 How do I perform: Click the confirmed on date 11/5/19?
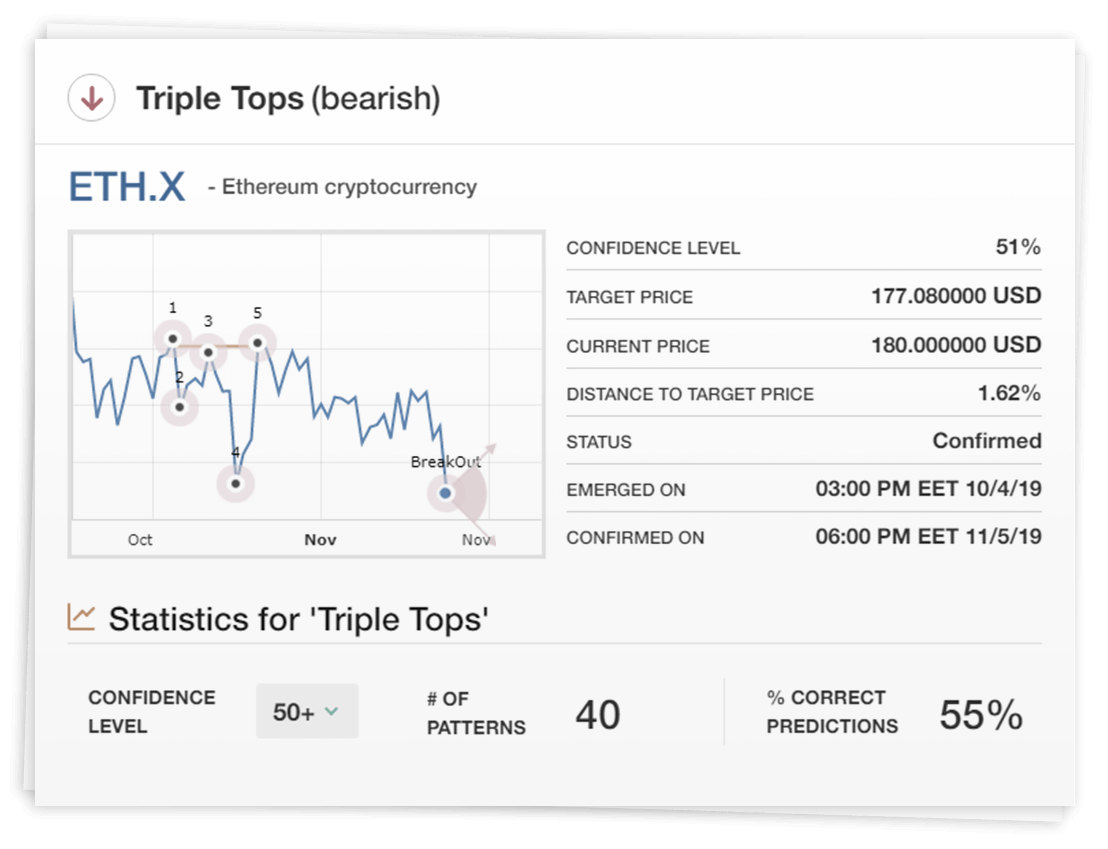928,537
